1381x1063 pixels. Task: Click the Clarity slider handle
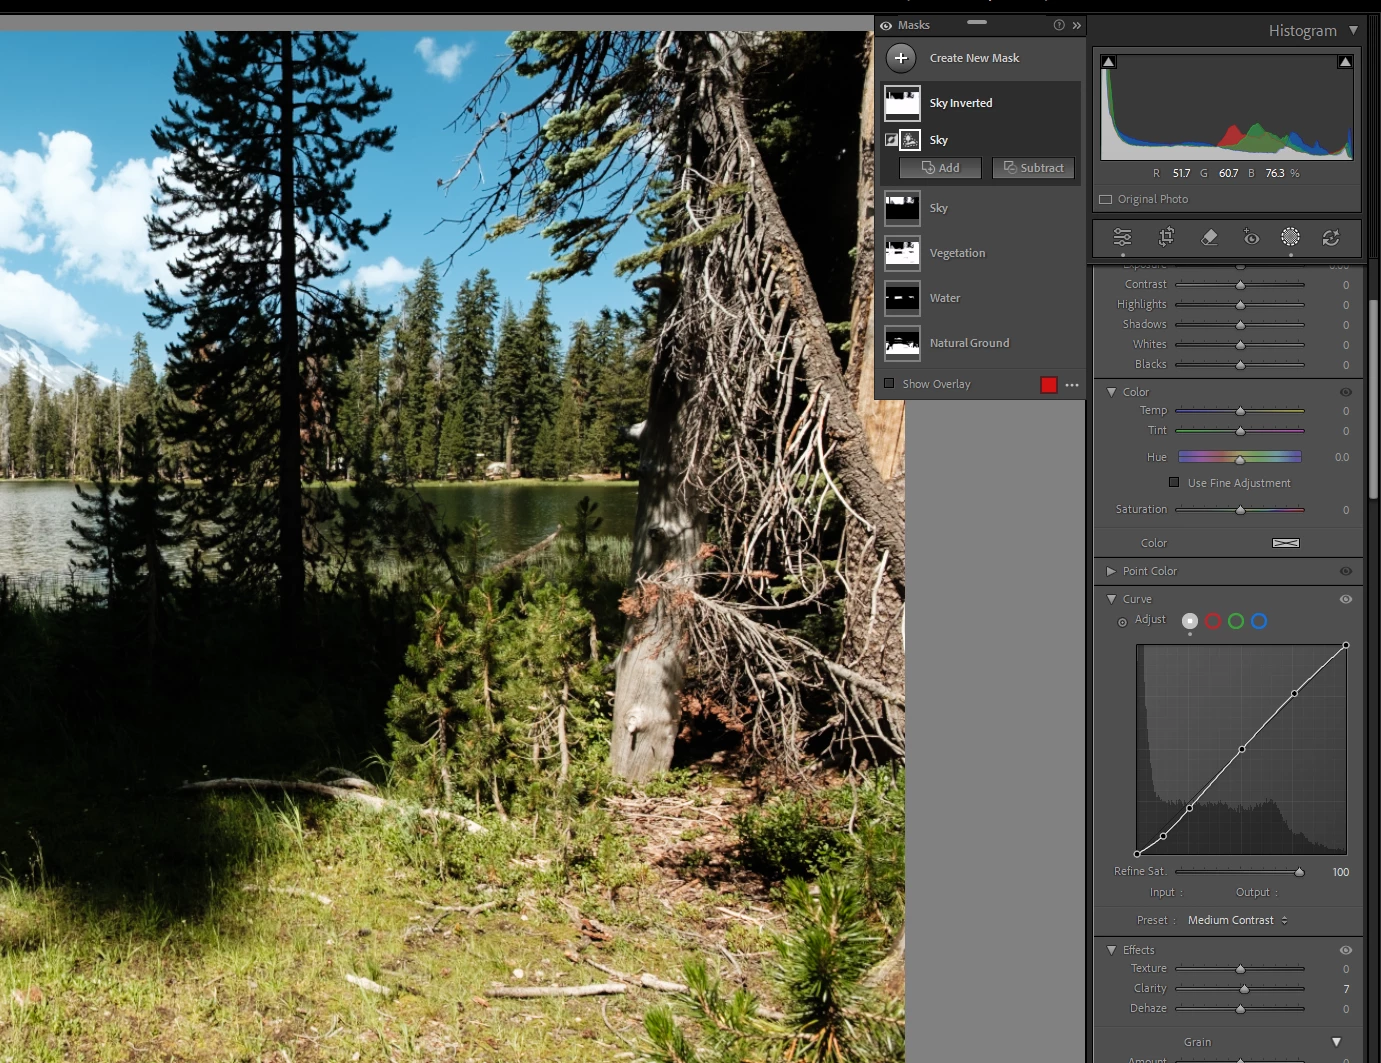pyautogui.click(x=1244, y=989)
